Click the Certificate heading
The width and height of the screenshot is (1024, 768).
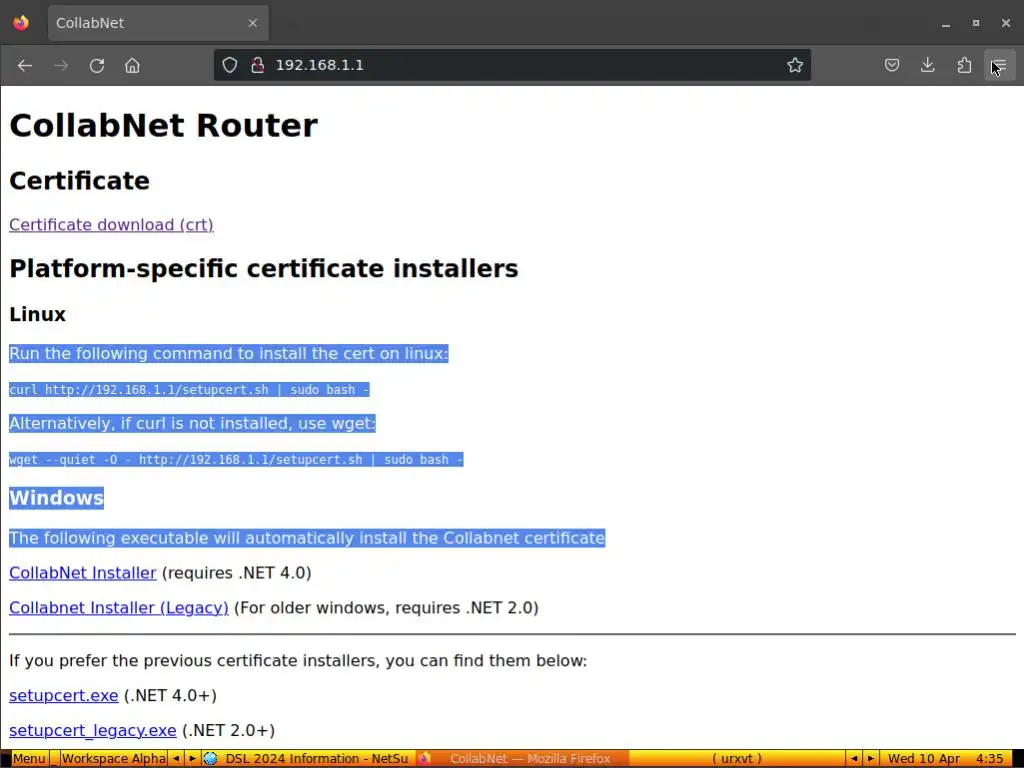click(x=80, y=181)
